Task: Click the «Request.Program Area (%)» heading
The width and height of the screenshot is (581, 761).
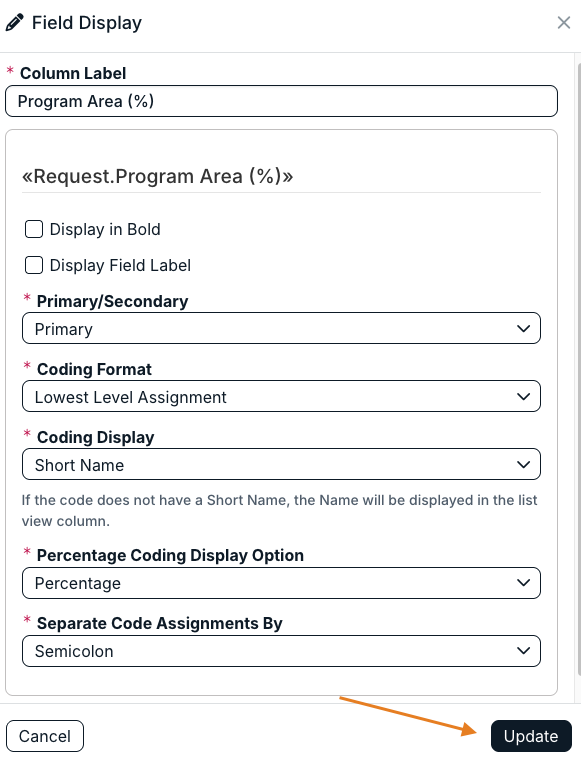Action: [x=157, y=176]
